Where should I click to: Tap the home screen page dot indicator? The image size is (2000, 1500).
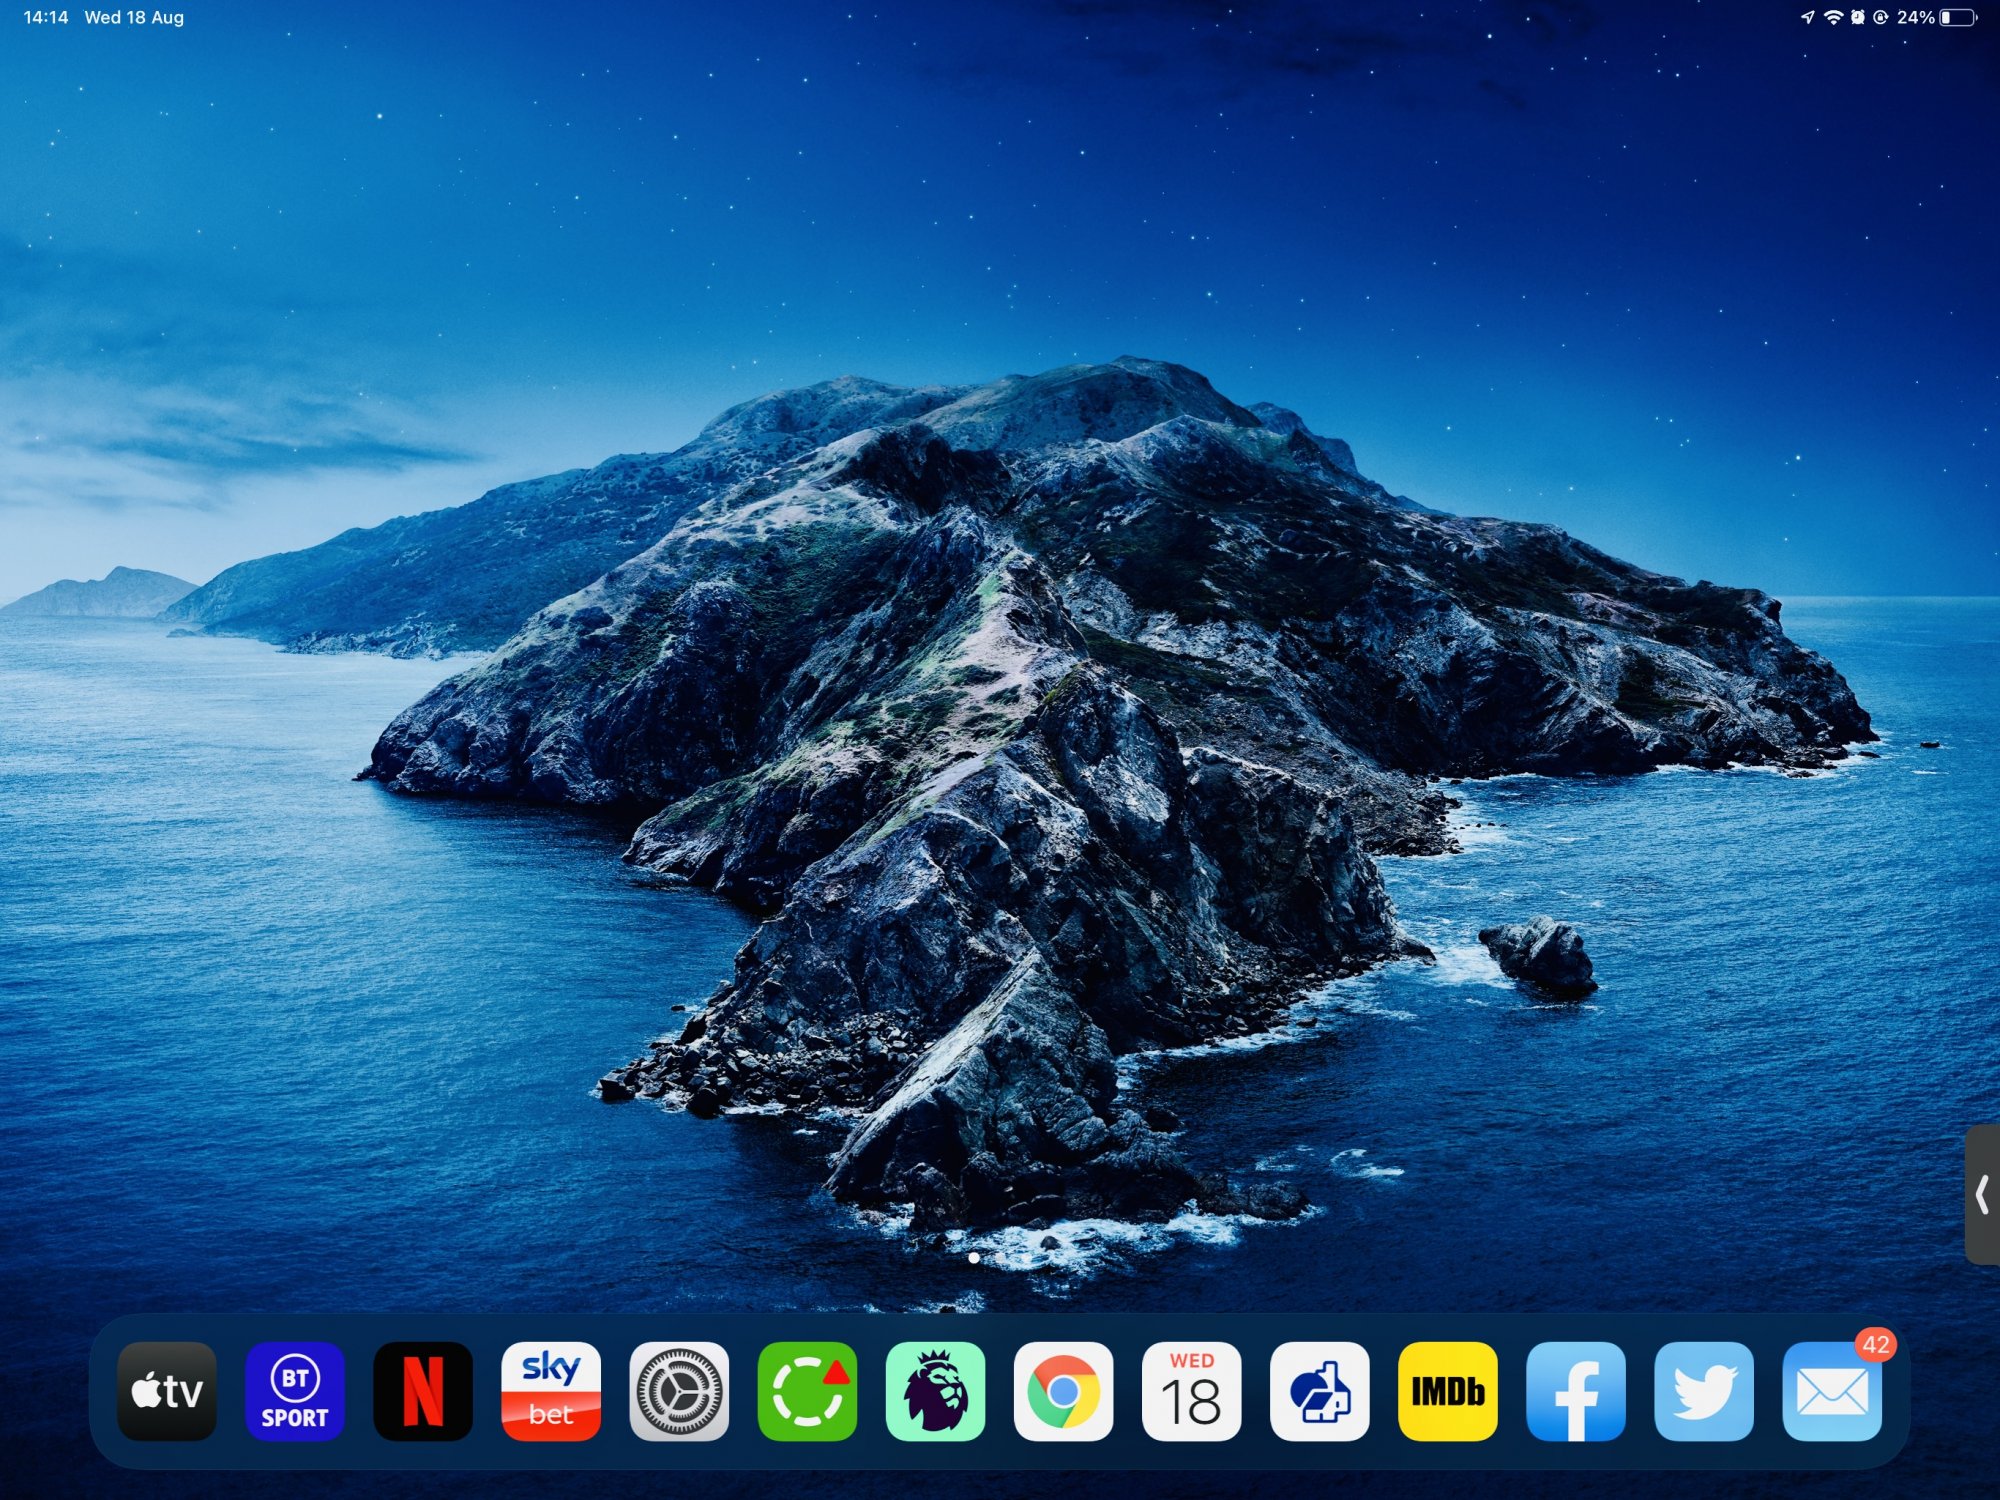(974, 1258)
